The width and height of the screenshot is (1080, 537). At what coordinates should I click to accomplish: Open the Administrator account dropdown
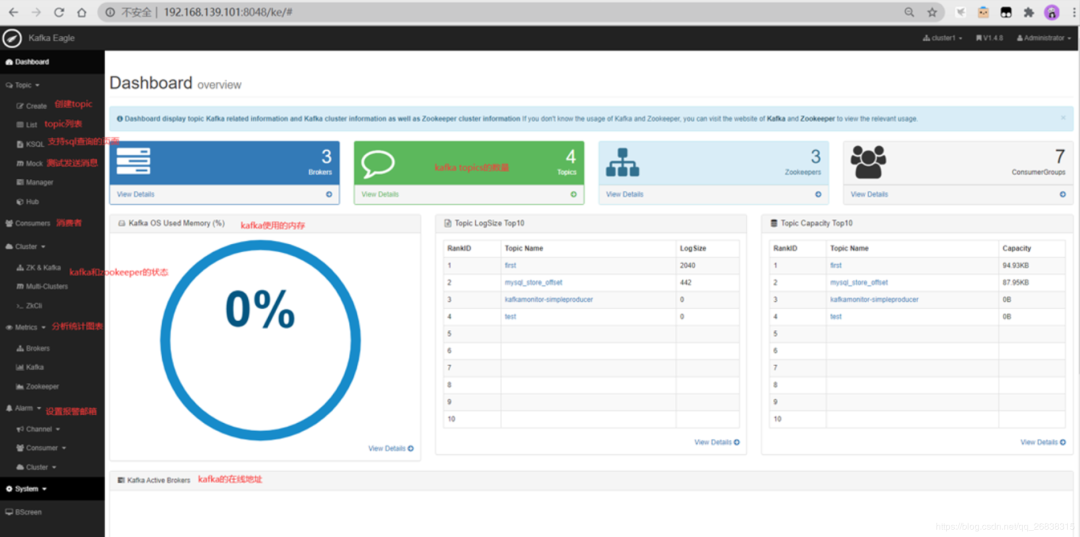[x=1043, y=39]
